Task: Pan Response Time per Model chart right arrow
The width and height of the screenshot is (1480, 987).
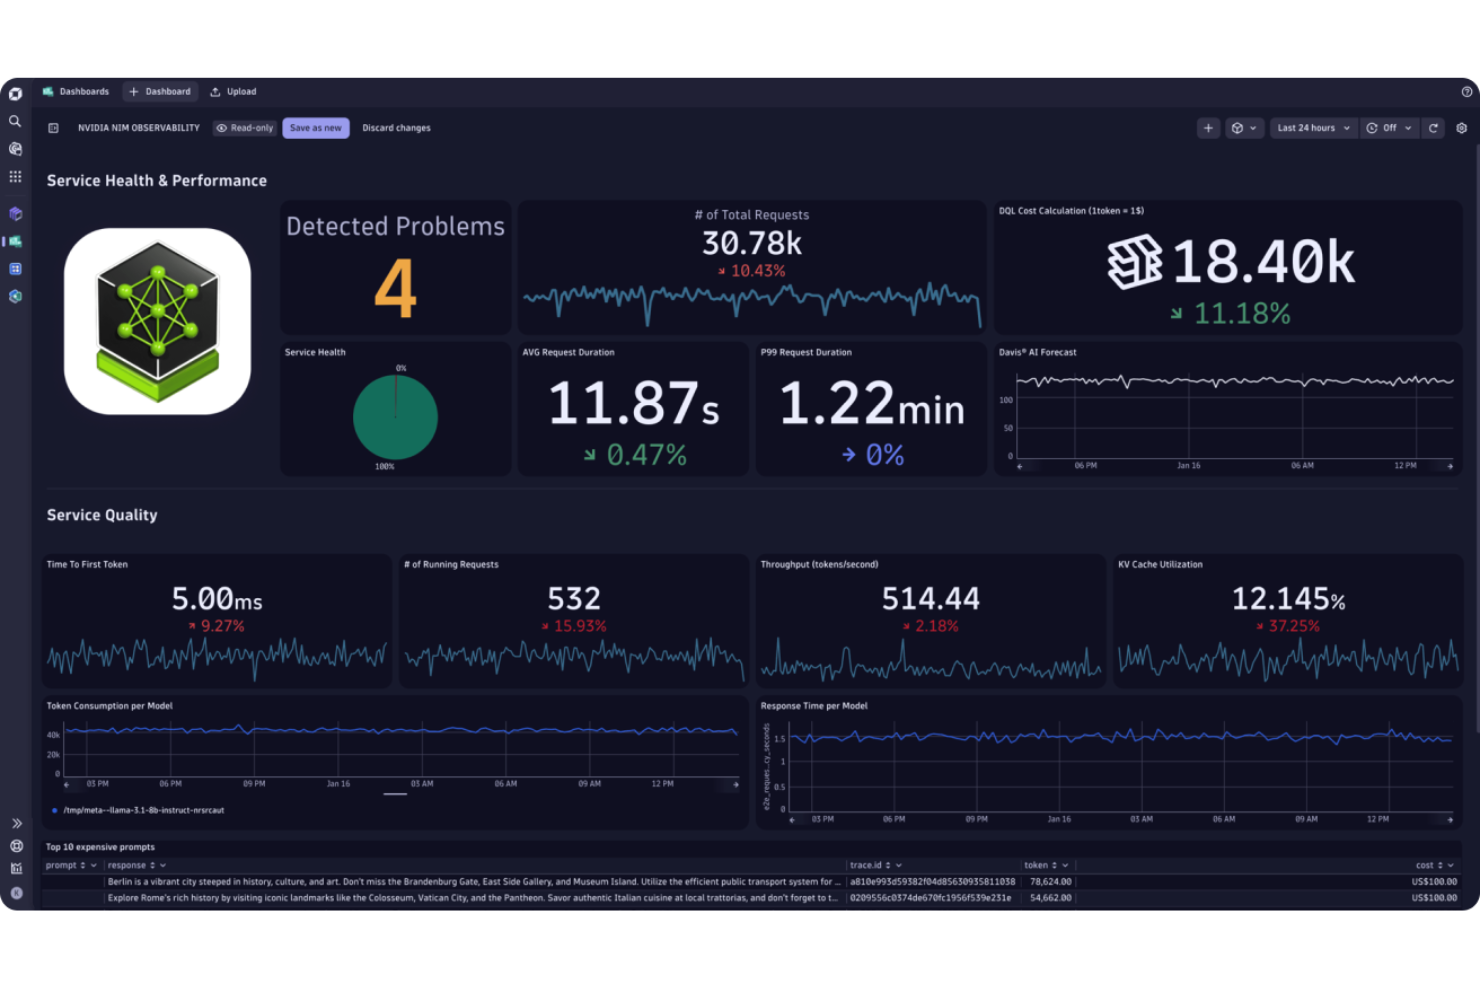Action: [1450, 820]
